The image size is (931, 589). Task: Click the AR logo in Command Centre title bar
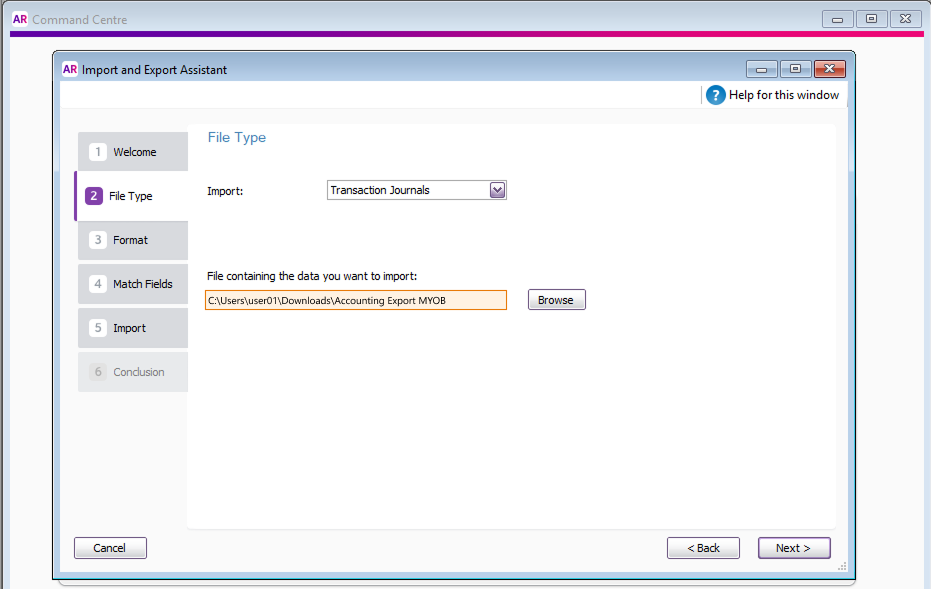click(x=19, y=19)
